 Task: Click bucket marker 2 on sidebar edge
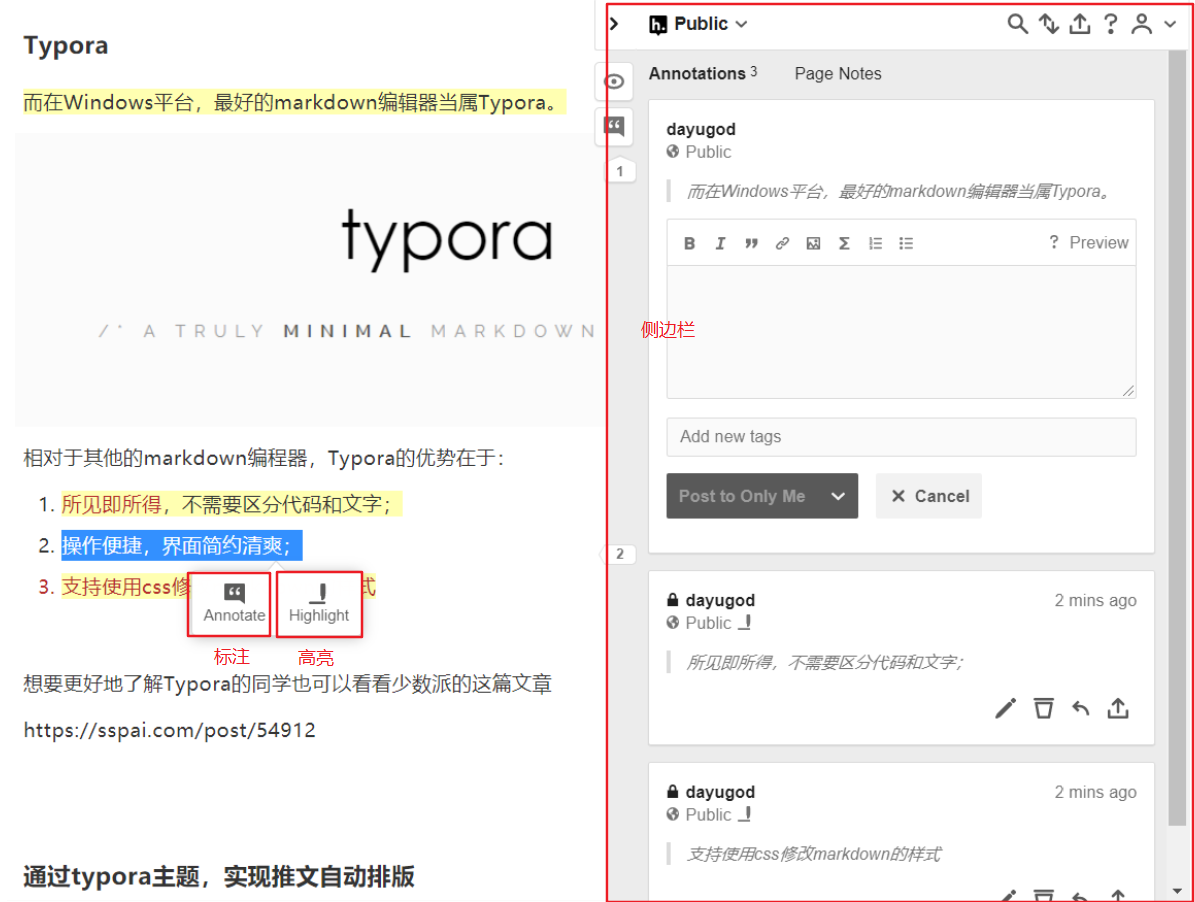[x=620, y=554]
